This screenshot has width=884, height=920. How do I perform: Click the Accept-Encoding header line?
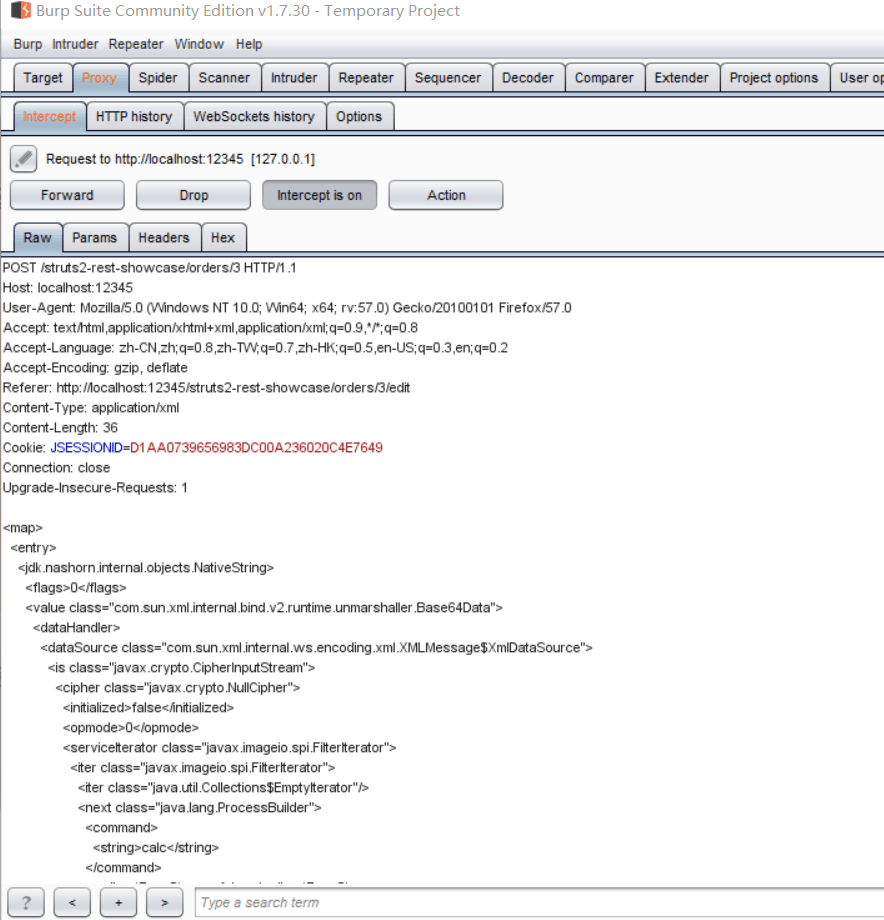tap(96, 368)
